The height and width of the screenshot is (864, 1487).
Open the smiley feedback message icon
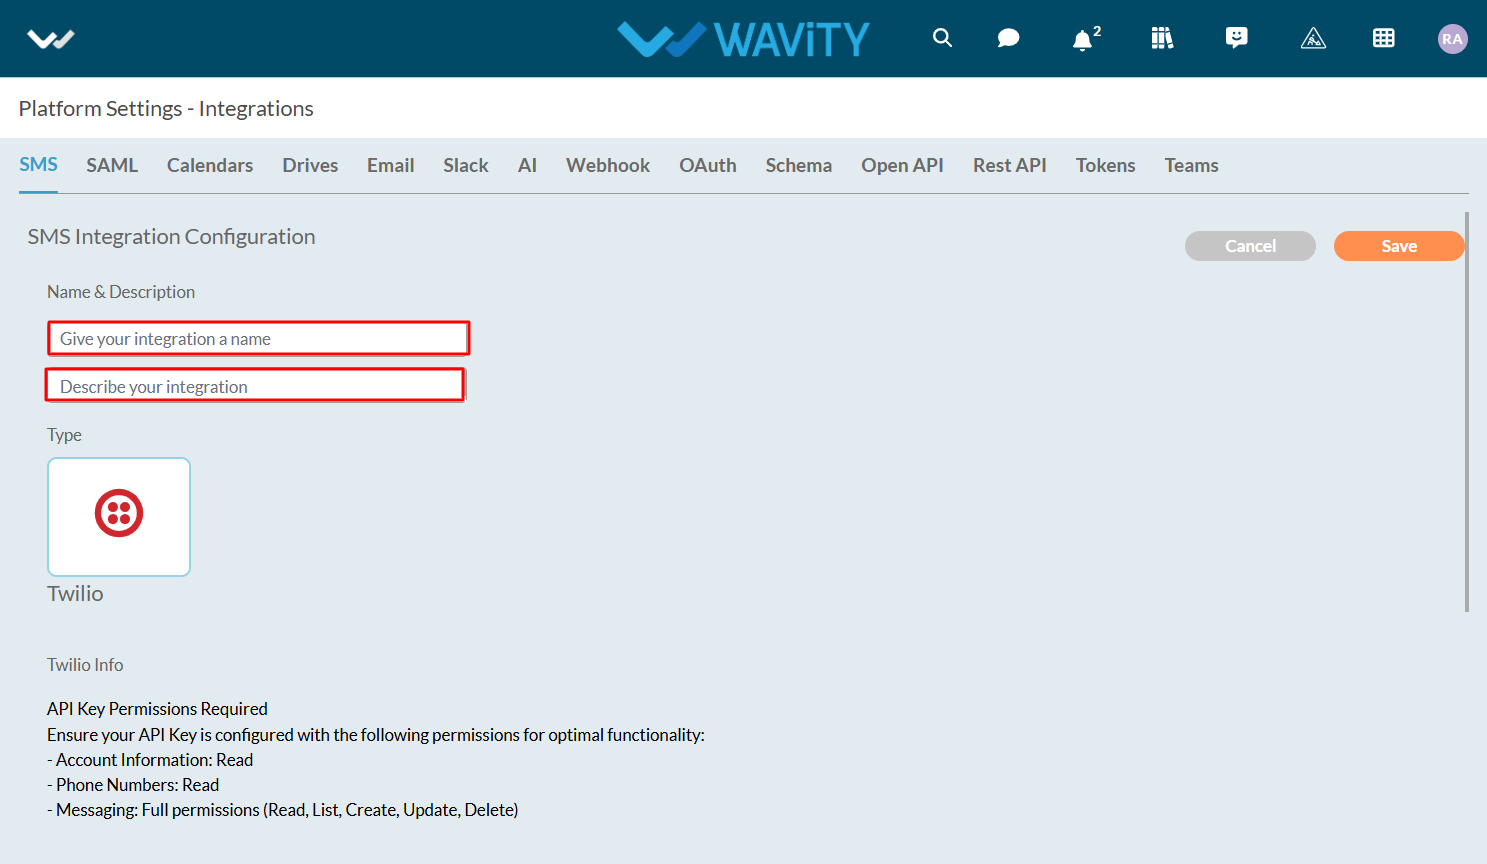tap(1237, 38)
